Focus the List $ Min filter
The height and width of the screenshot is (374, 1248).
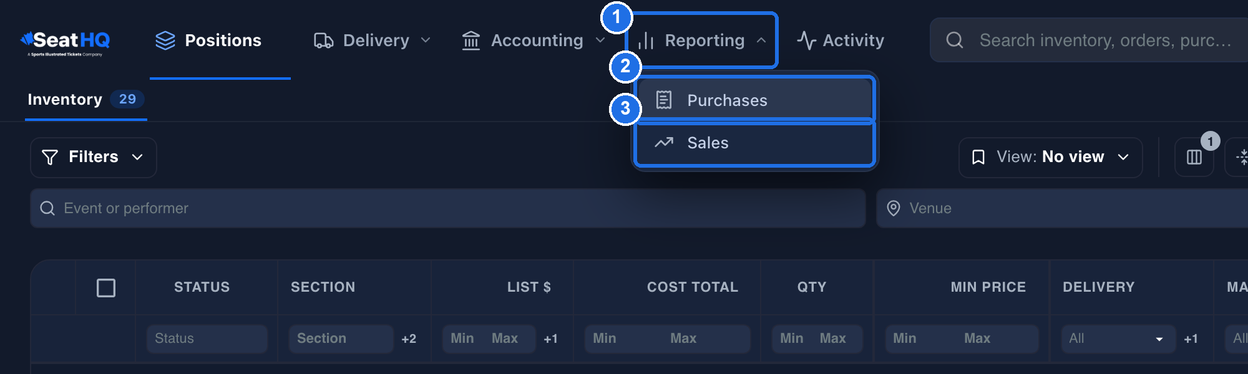[463, 339]
